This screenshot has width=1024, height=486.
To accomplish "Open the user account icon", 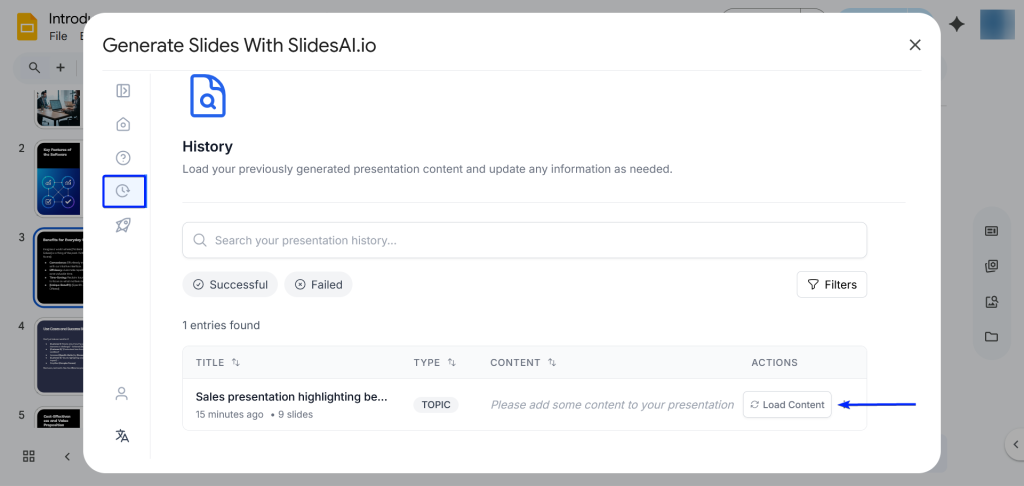I will [122, 393].
